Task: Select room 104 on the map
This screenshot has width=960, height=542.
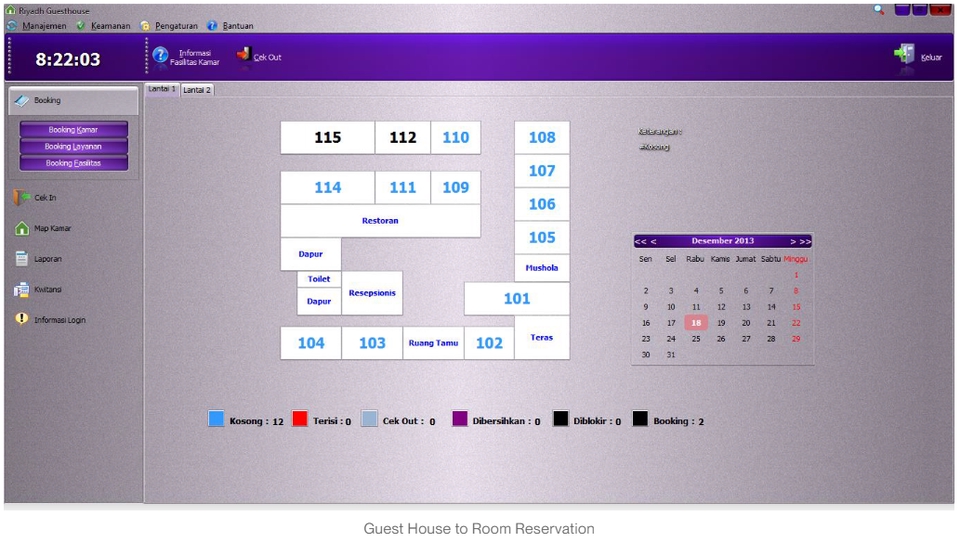Action: [x=311, y=343]
